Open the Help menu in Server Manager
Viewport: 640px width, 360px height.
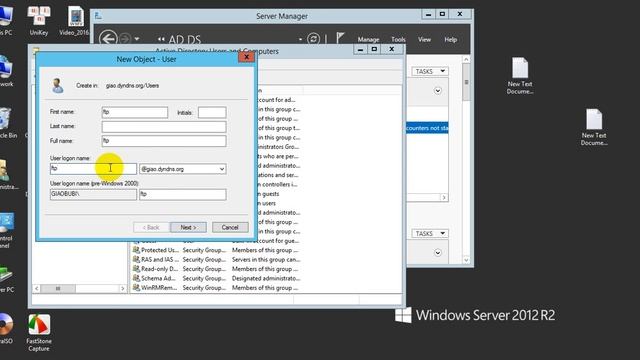(x=450, y=40)
